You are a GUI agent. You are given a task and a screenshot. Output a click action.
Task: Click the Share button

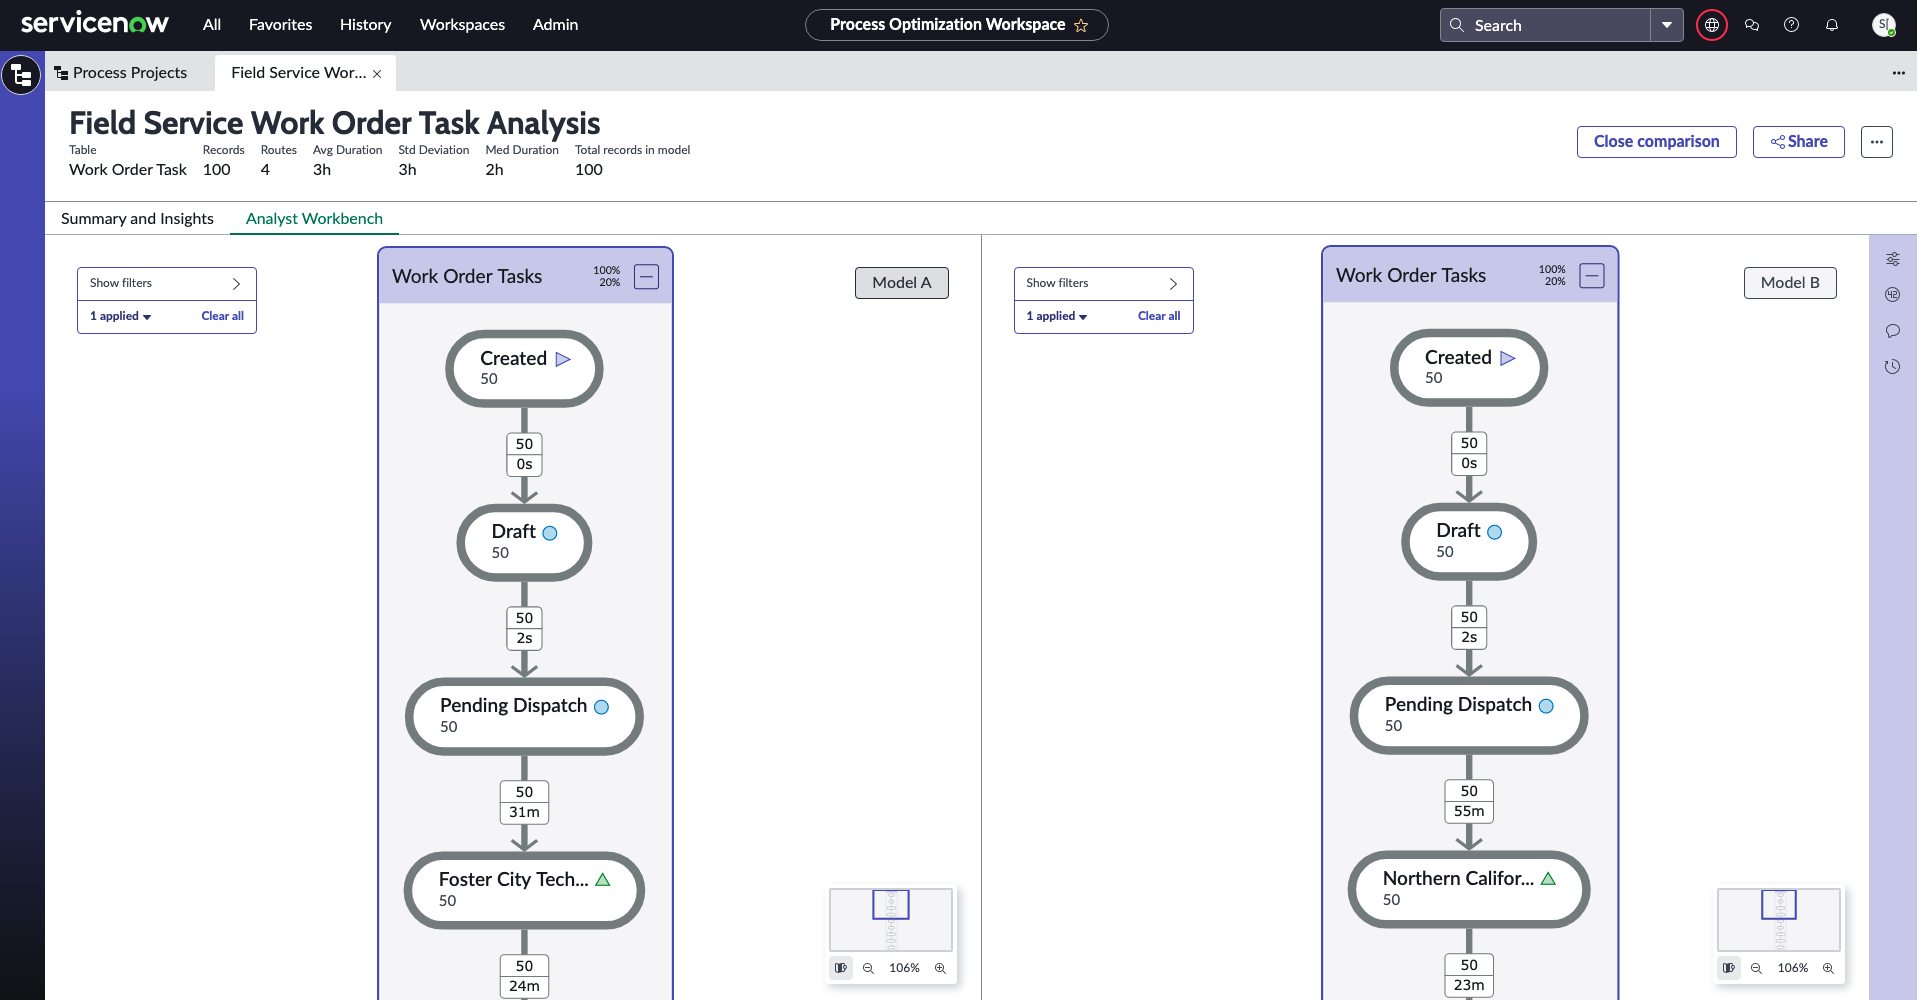(x=1799, y=142)
